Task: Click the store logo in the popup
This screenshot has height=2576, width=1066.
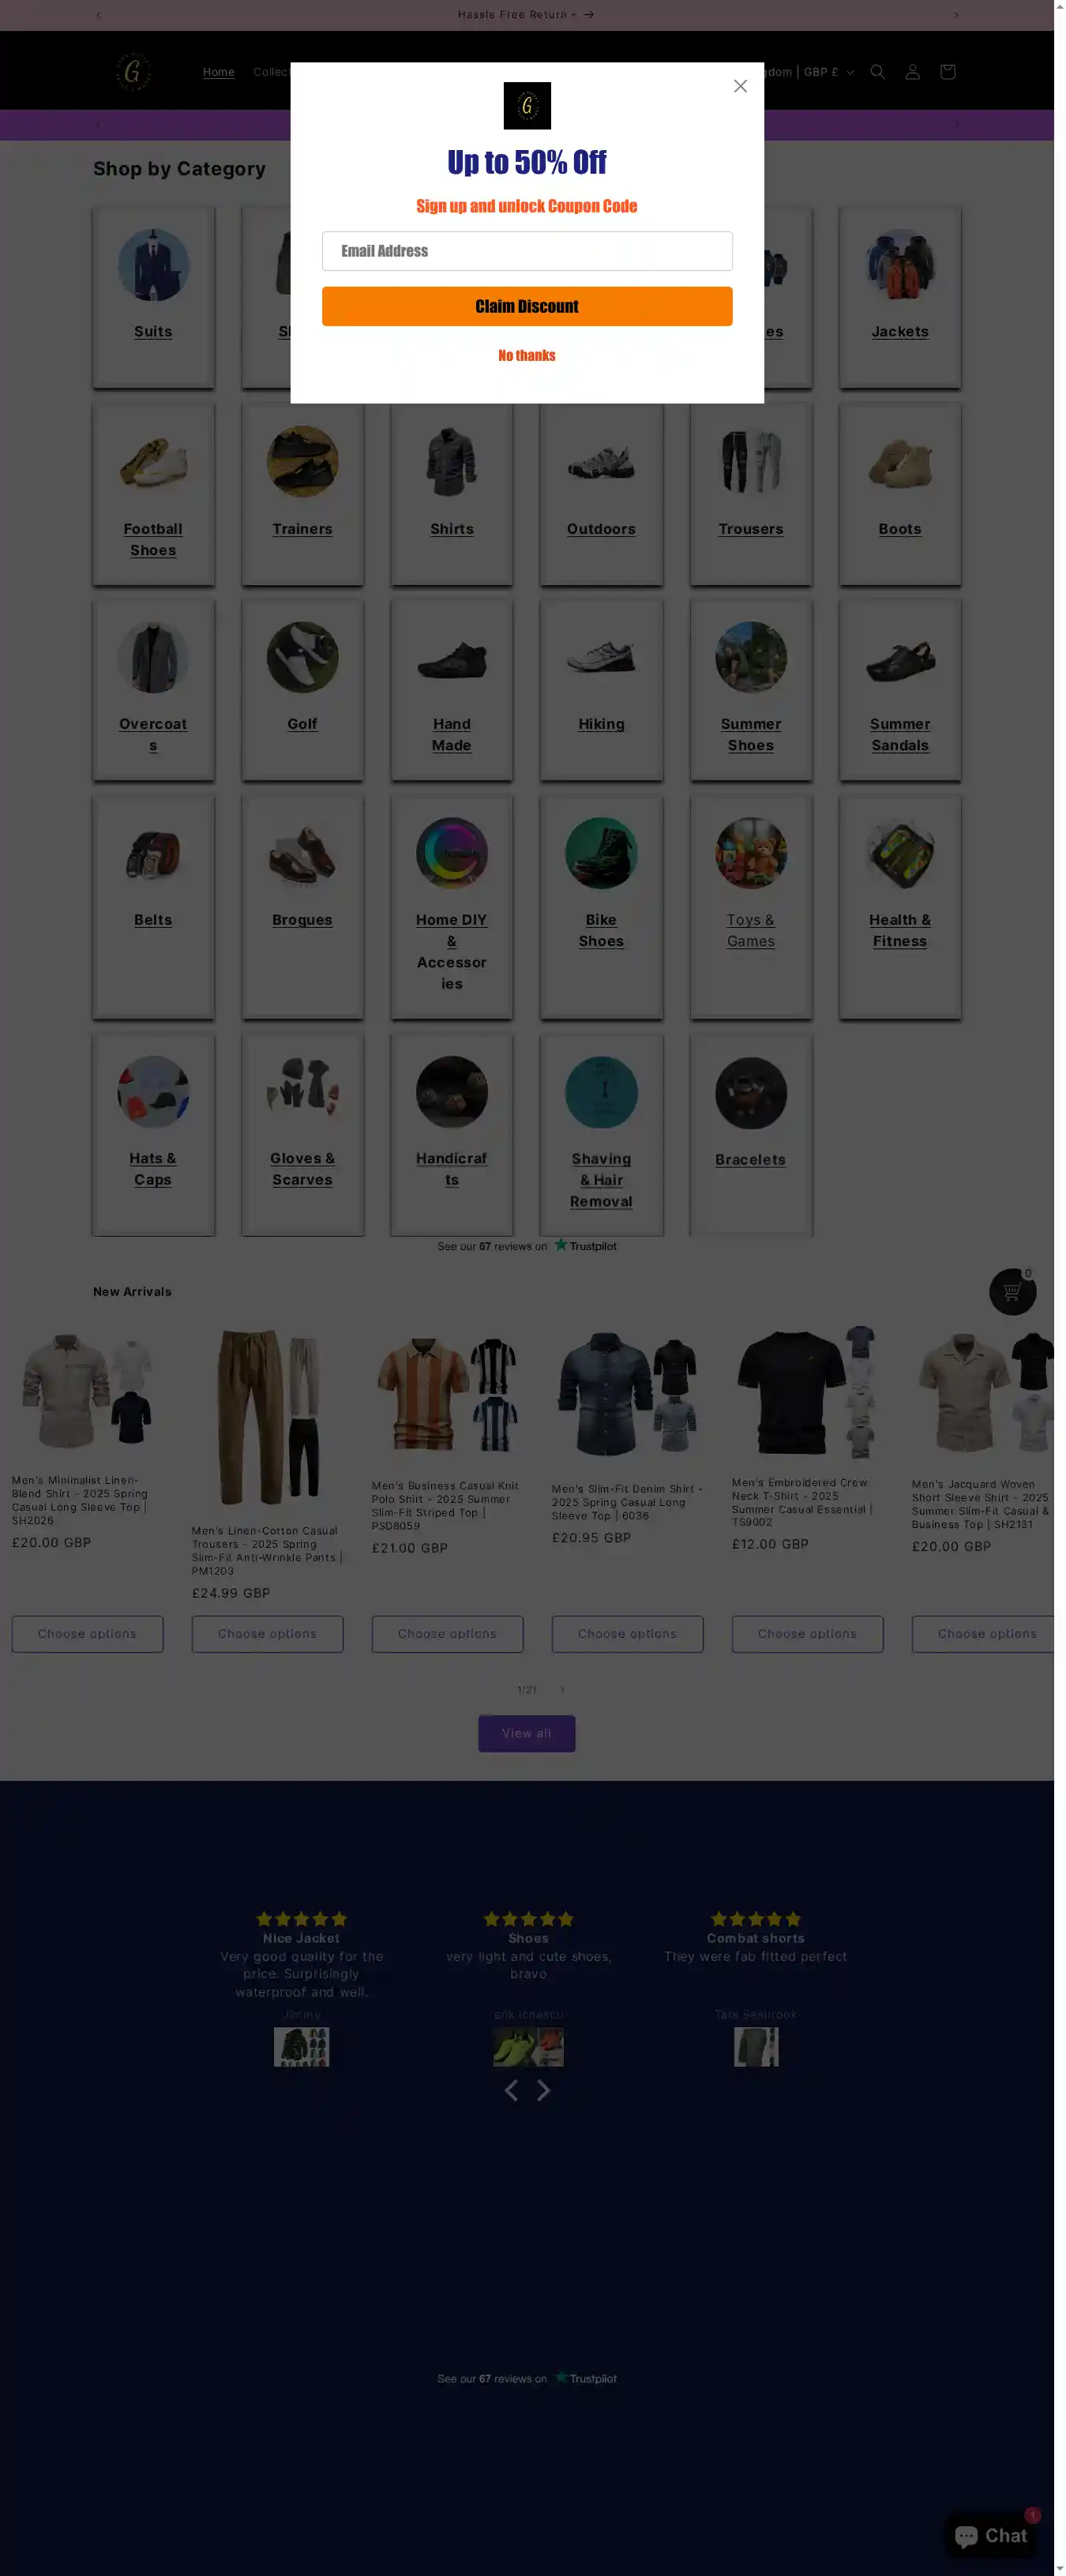Action: [527, 106]
